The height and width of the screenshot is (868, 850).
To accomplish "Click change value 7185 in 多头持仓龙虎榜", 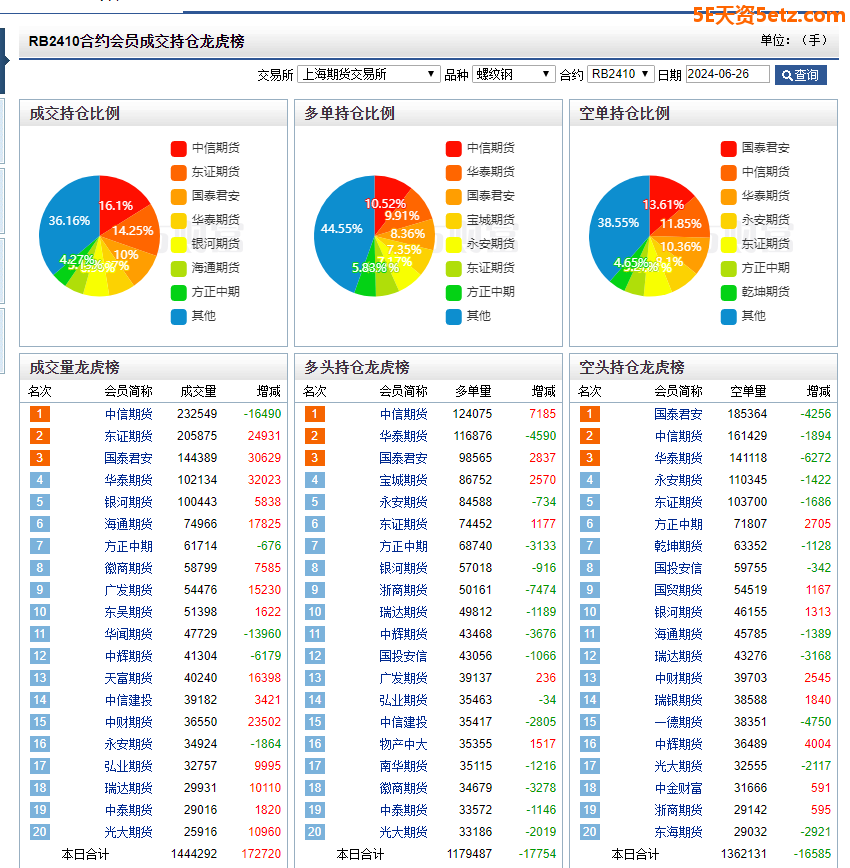I will coord(542,414).
